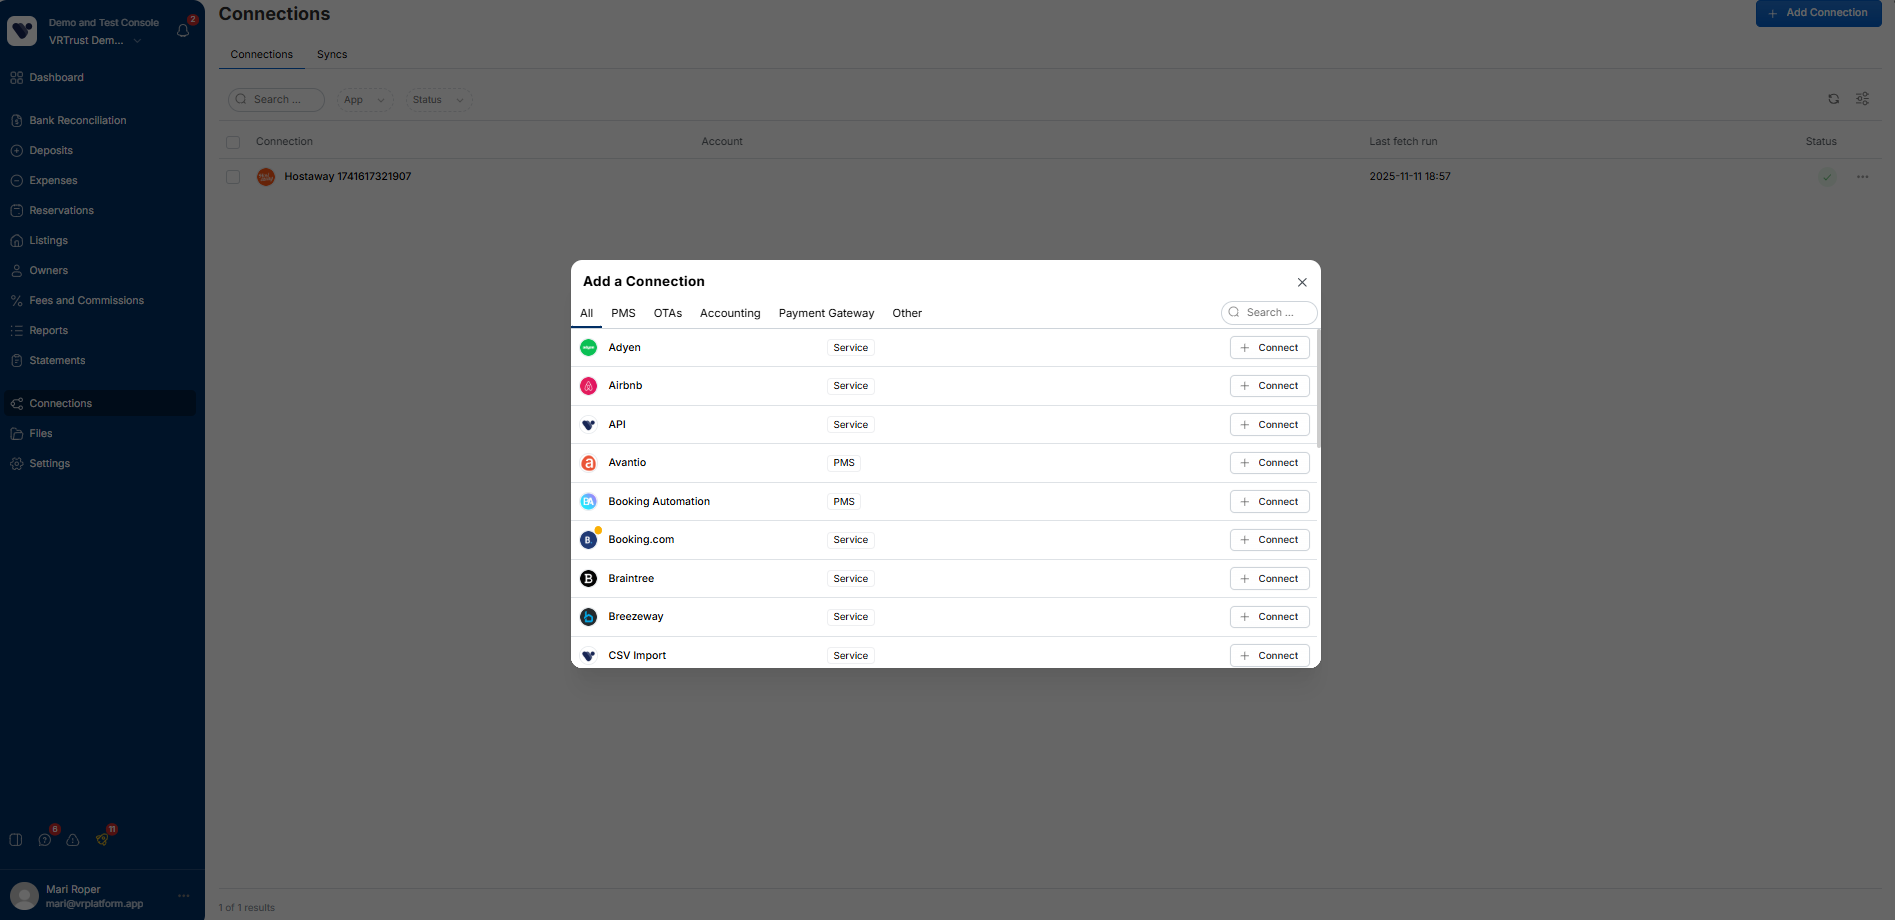Click the Booking.com logo icon
This screenshot has width=1895, height=920.
[x=588, y=540]
